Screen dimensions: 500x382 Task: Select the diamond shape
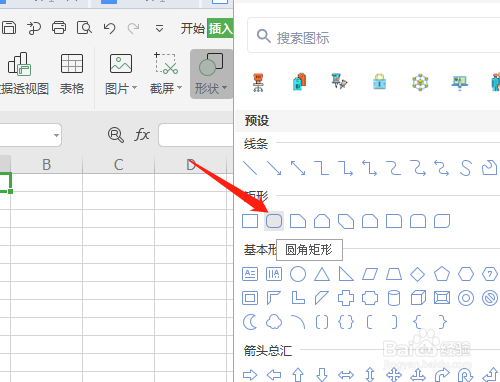pyautogui.click(x=418, y=274)
